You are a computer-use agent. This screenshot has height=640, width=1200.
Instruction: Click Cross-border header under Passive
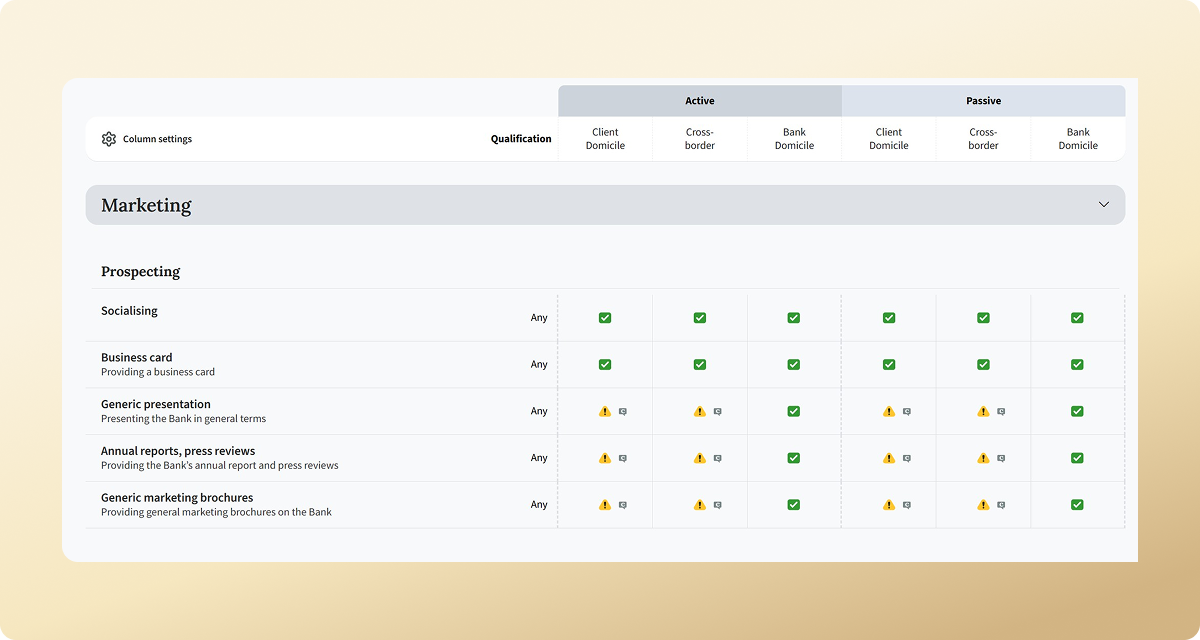click(x=983, y=139)
